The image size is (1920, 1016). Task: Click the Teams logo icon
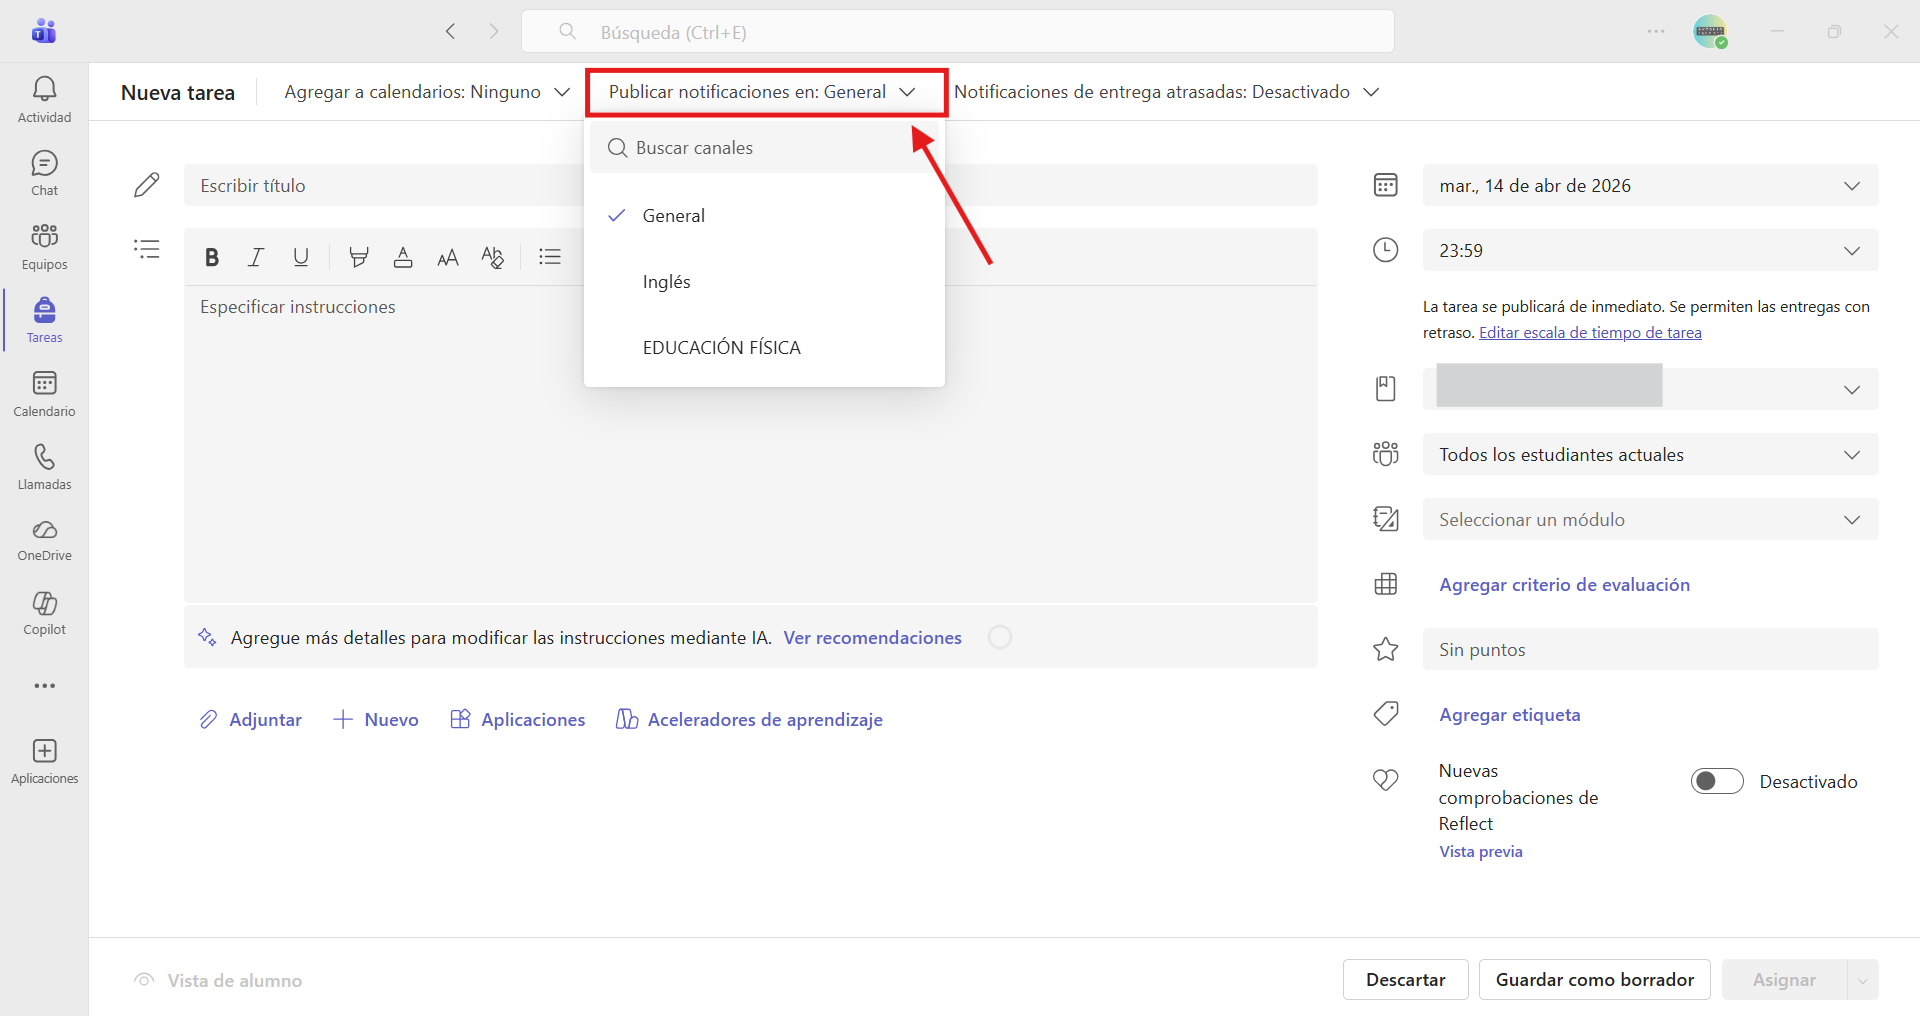click(44, 31)
